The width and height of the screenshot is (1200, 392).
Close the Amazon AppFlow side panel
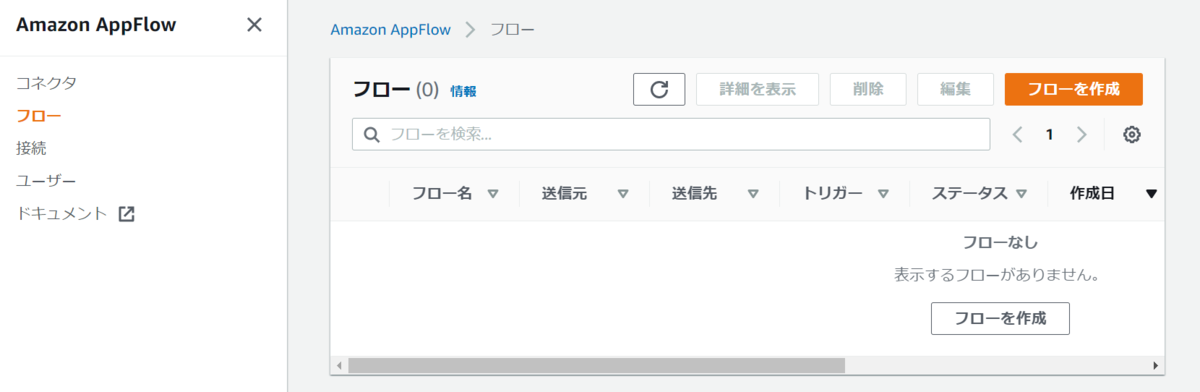point(254,25)
